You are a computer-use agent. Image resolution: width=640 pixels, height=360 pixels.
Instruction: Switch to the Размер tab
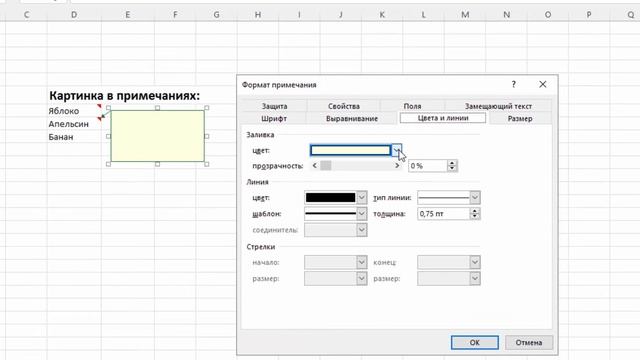[520, 118]
